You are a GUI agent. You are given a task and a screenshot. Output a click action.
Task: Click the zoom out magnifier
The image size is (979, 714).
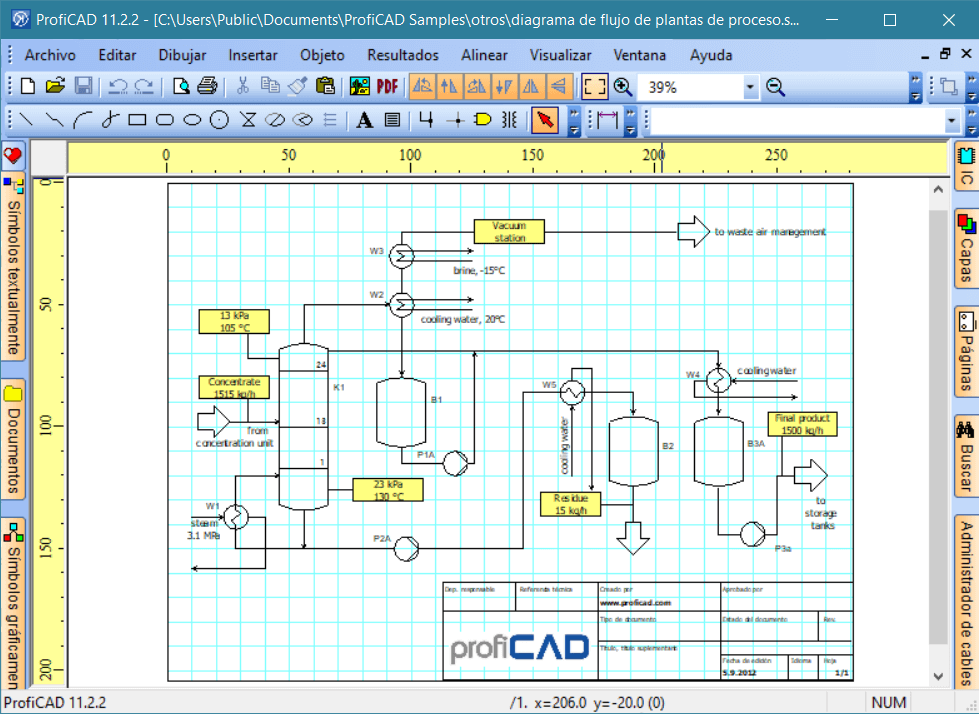[x=775, y=87]
